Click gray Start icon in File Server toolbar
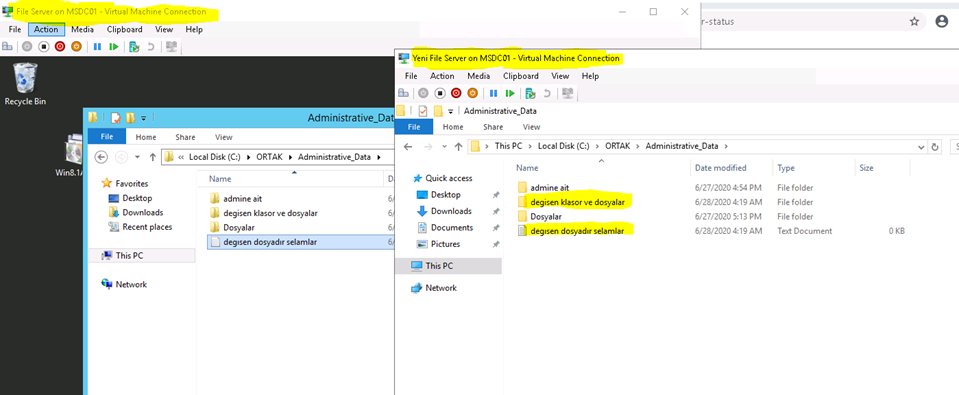The width and height of the screenshot is (959, 395). pyautogui.click(x=27, y=46)
